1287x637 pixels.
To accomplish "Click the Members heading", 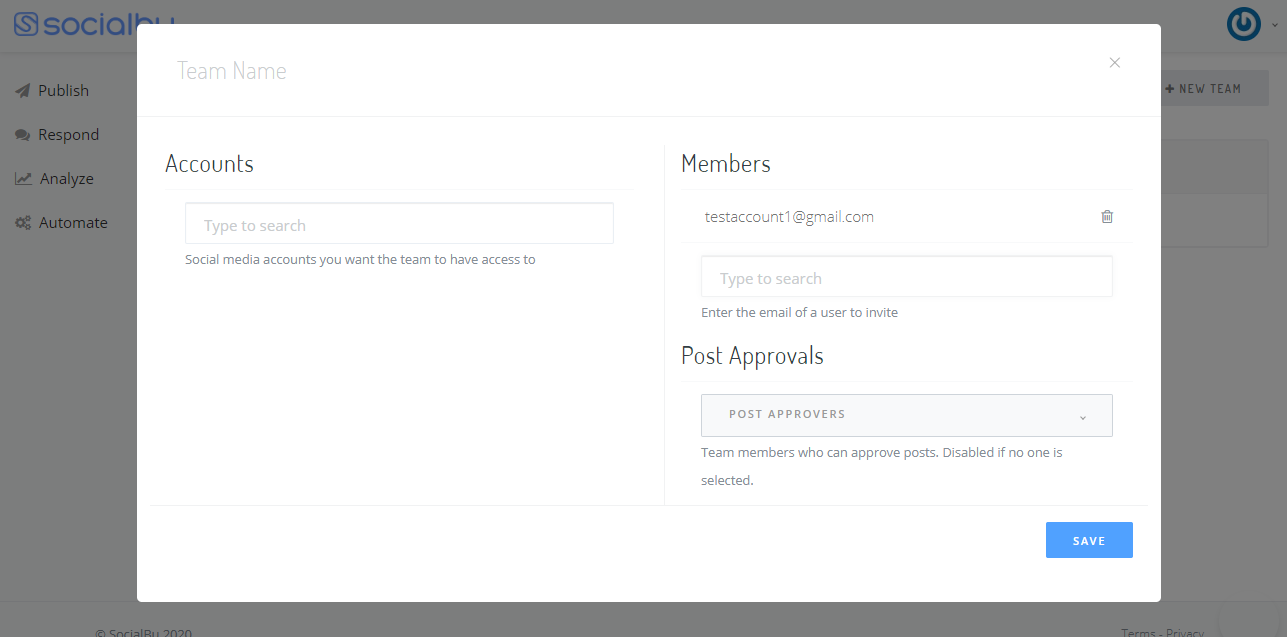I will [726, 164].
